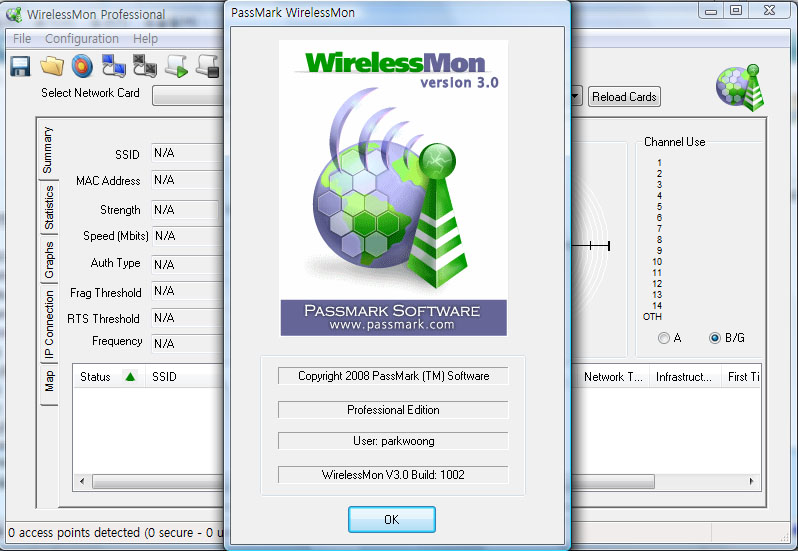The image size is (798, 551).
Task: Click the SSID N/A field
Action: [x=187, y=153]
